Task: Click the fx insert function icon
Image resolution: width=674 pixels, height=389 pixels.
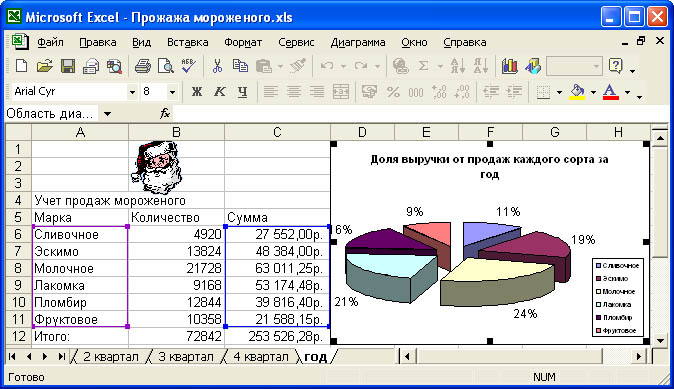Action: pos(165,114)
